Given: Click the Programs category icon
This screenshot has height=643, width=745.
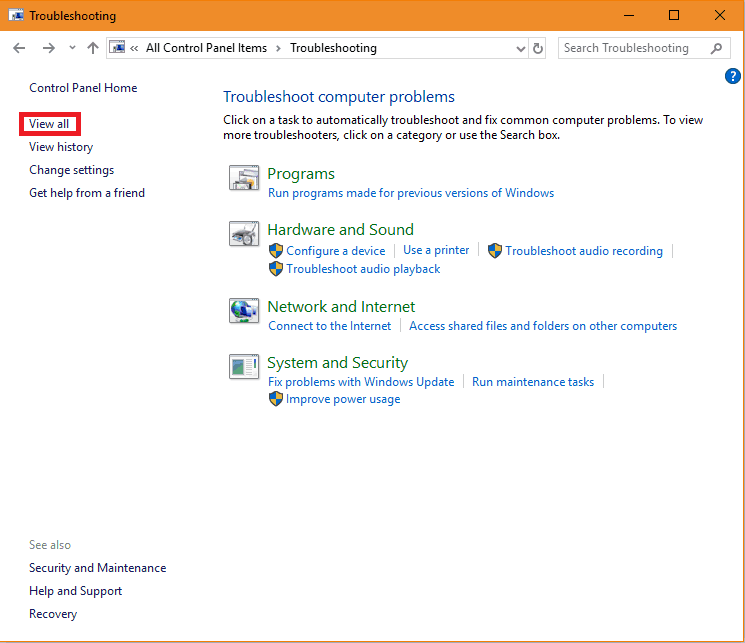Looking at the screenshot, I should [244, 178].
